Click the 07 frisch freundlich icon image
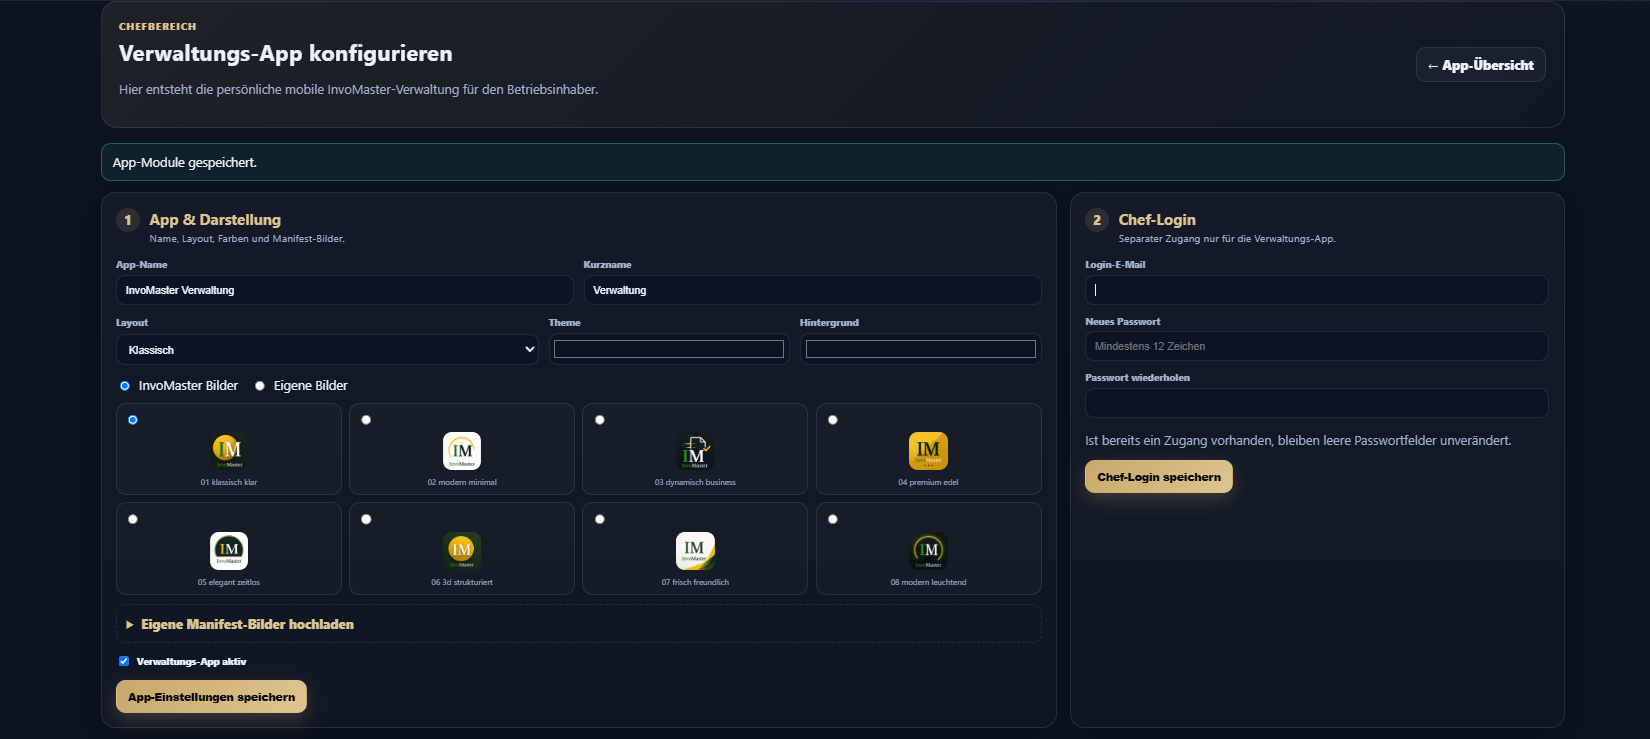The image size is (1650, 739). click(x=695, y=550)
